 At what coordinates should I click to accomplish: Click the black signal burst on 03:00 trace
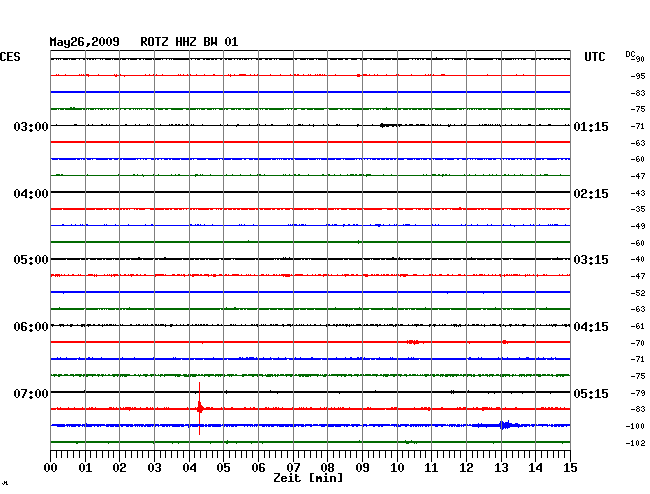coord(390,125)
